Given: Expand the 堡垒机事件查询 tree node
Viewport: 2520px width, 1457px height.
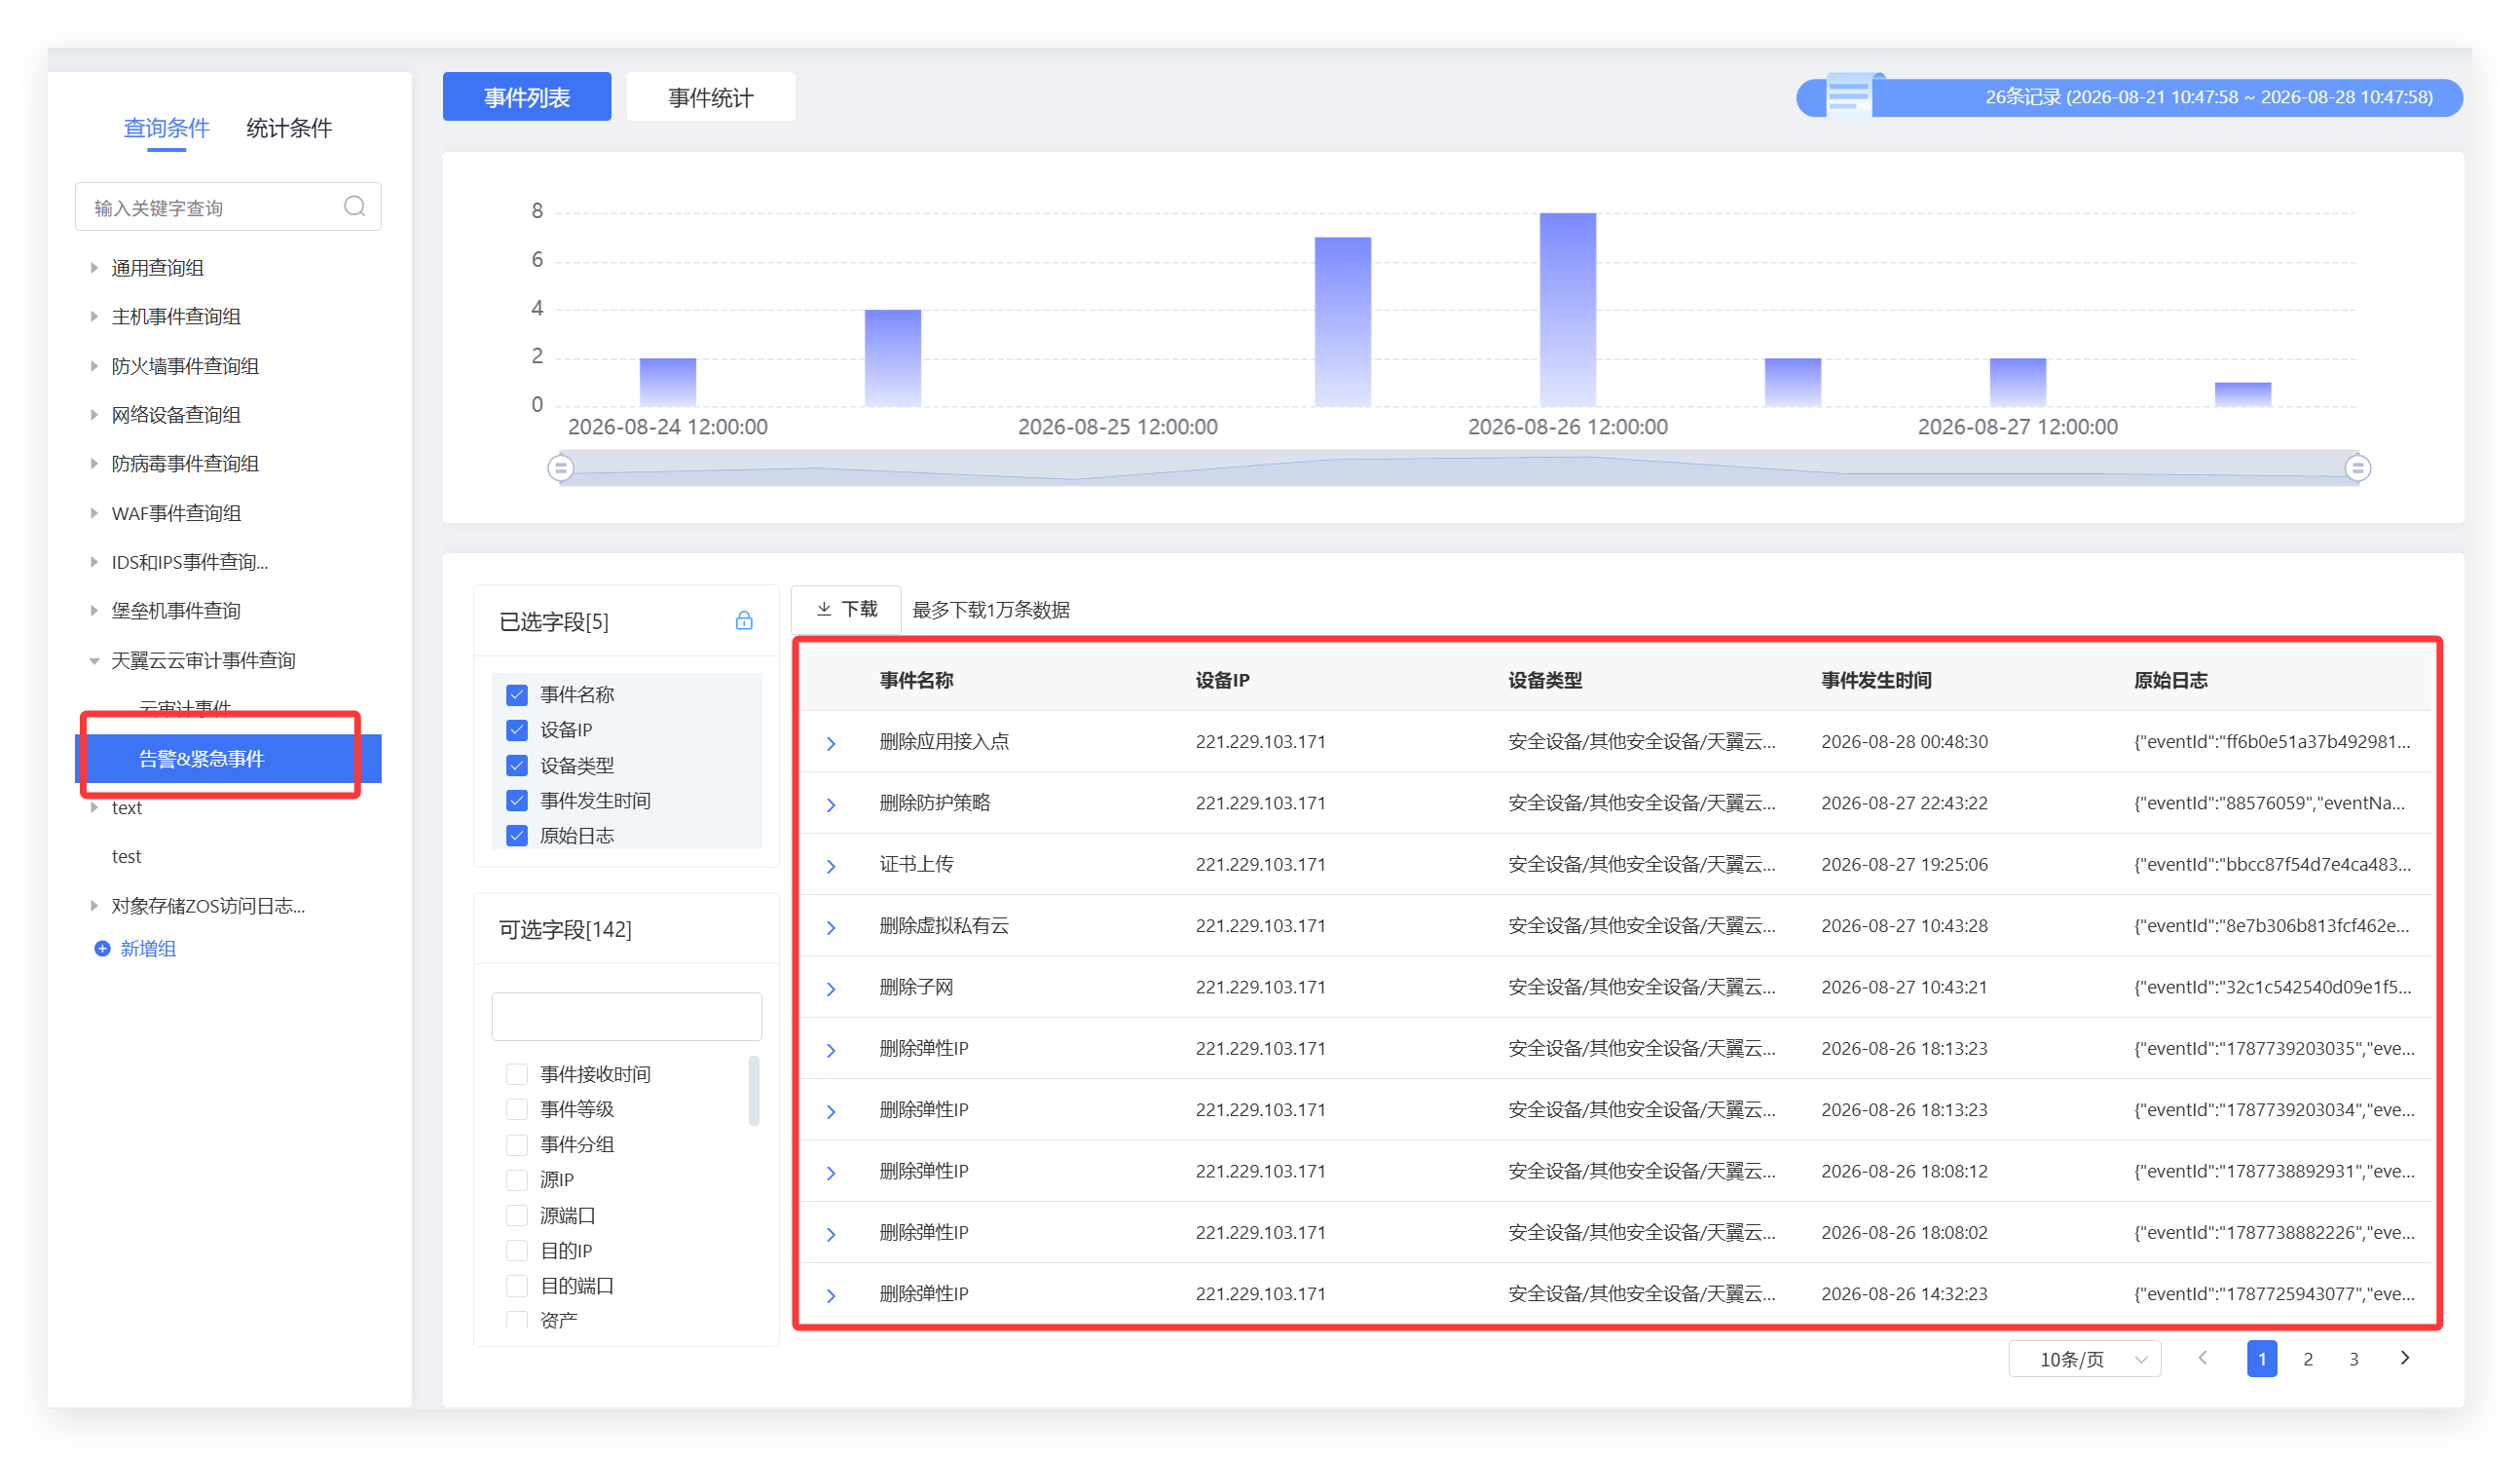Looking at the screenshot, I should pos(94,610).
